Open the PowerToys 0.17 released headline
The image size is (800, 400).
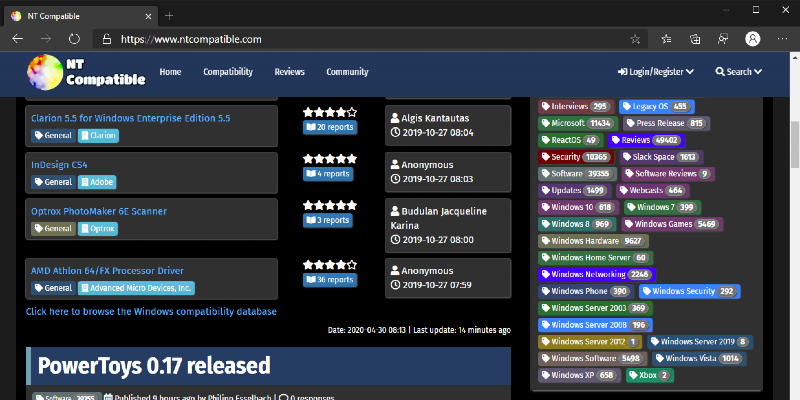point(154,366)
